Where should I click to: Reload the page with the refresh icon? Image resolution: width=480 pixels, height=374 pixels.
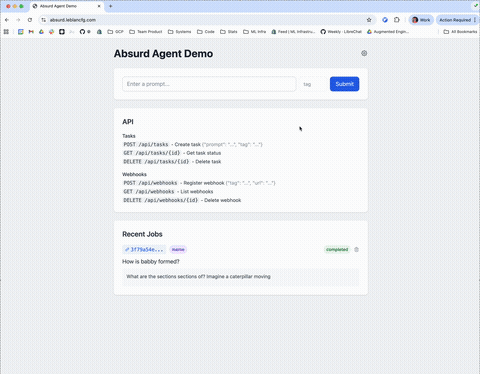click(x=30, y=20)
